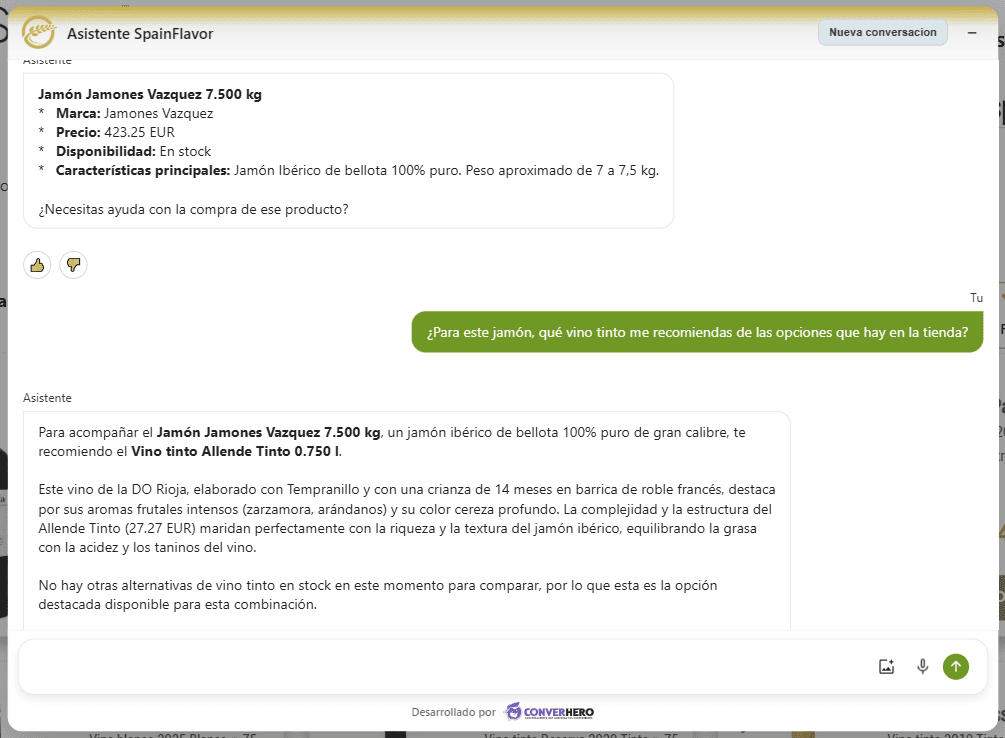This screenshot has width=1005, height=738.
Task: Click the thumbs up feedback icon
Action: point(37,265)
